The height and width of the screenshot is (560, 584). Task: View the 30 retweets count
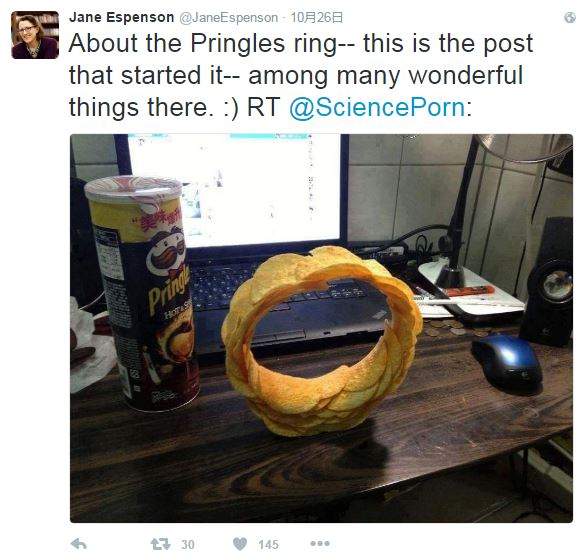pos(188,545)
